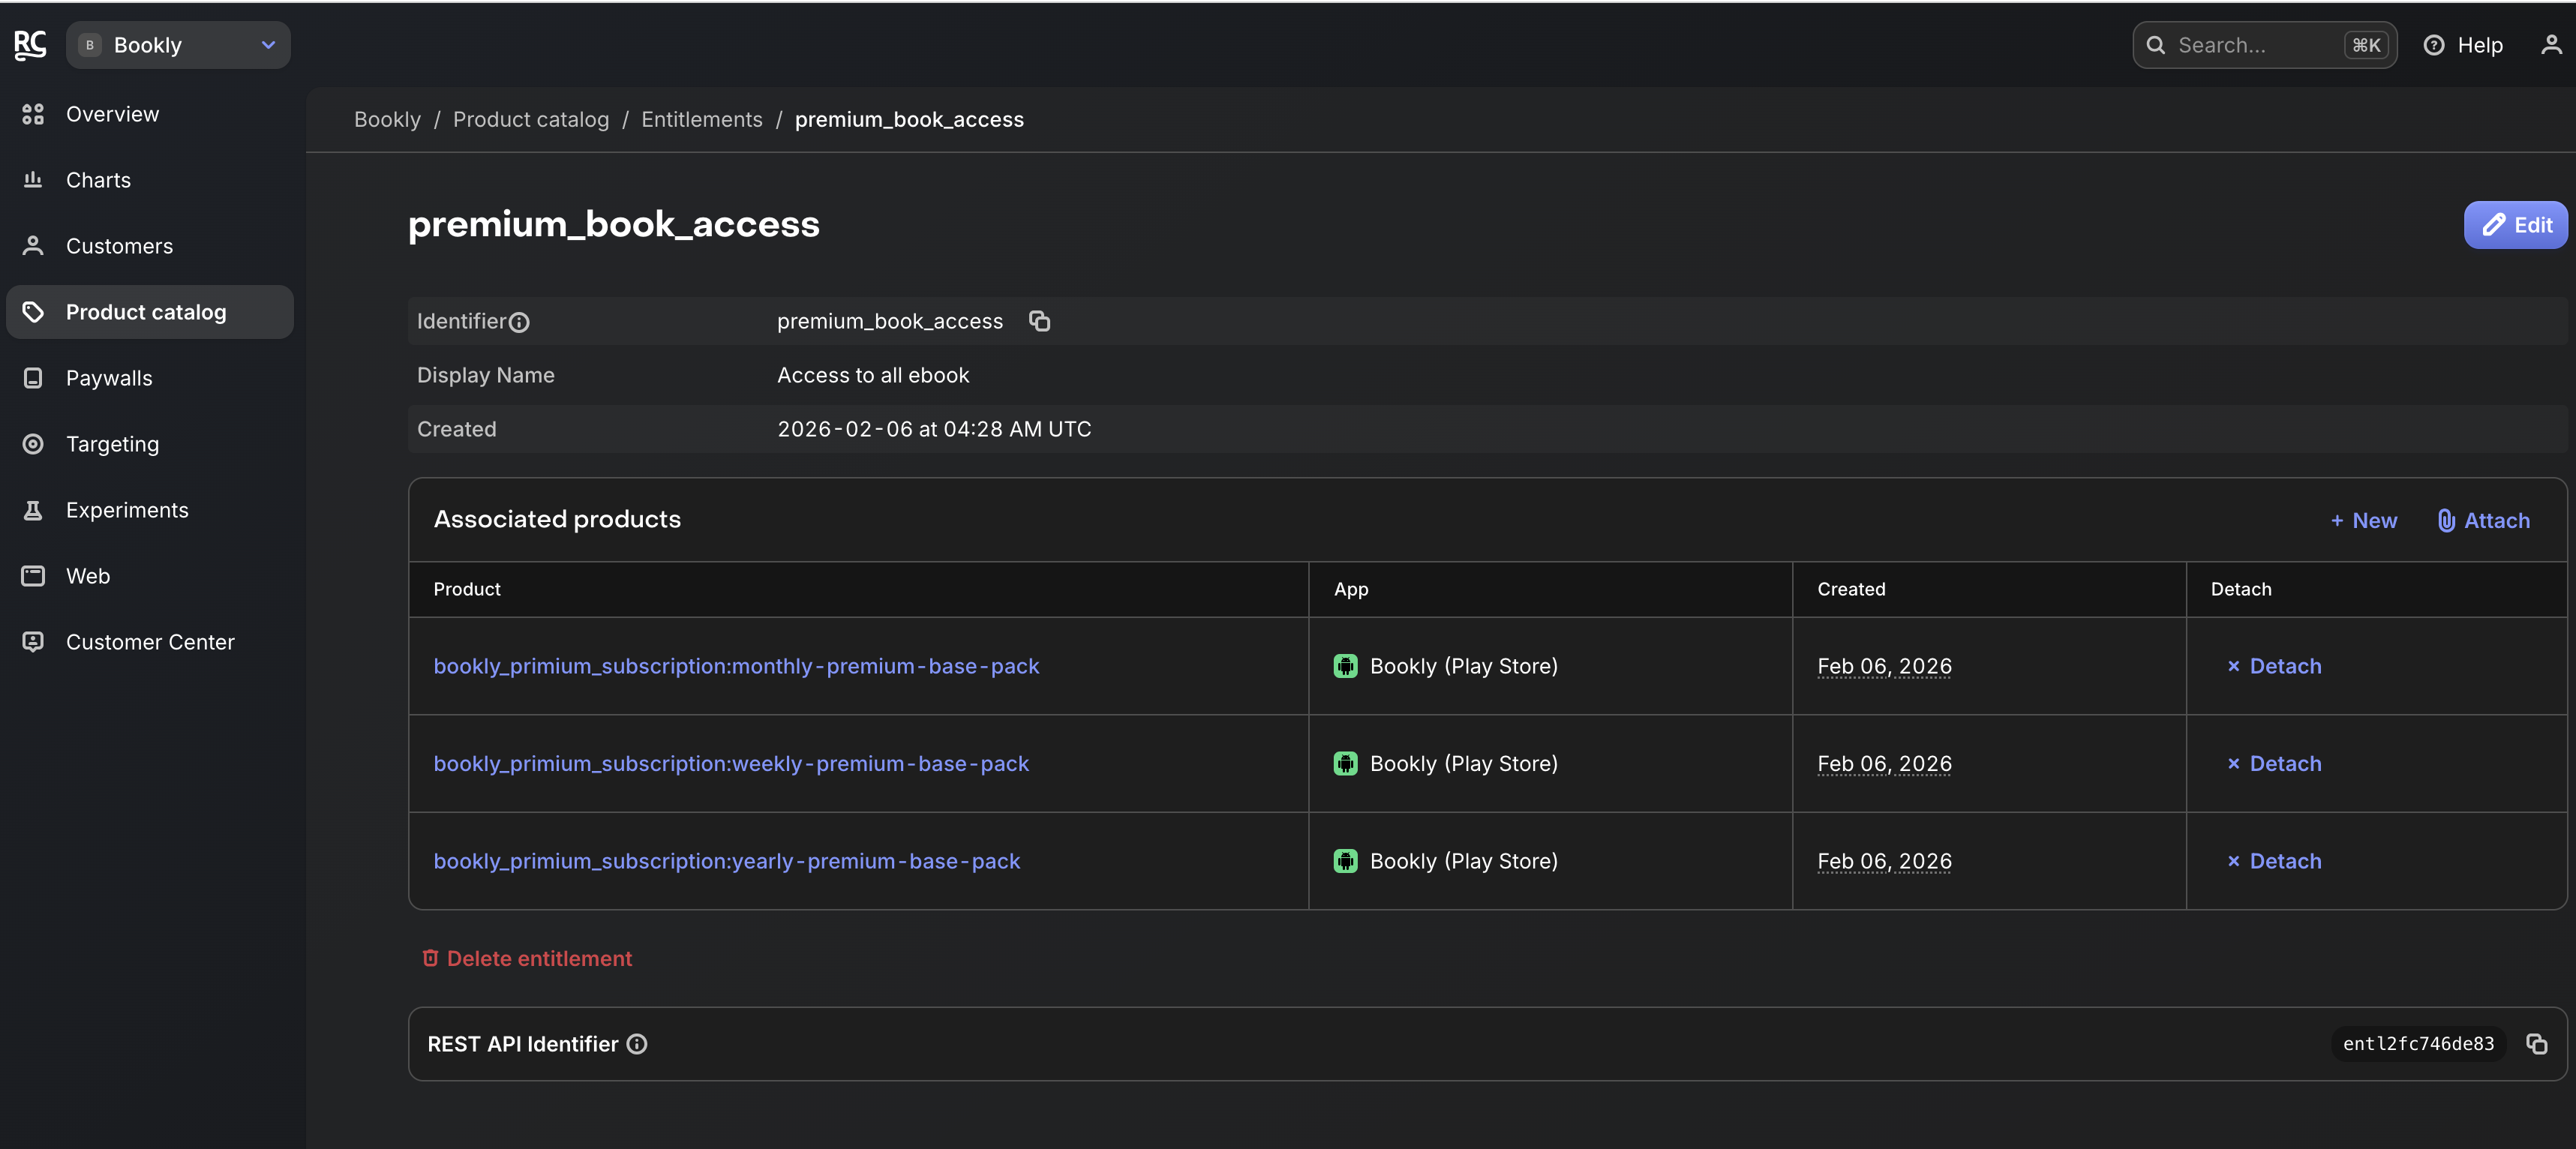Click the Attach products button

click(2483, 520)
